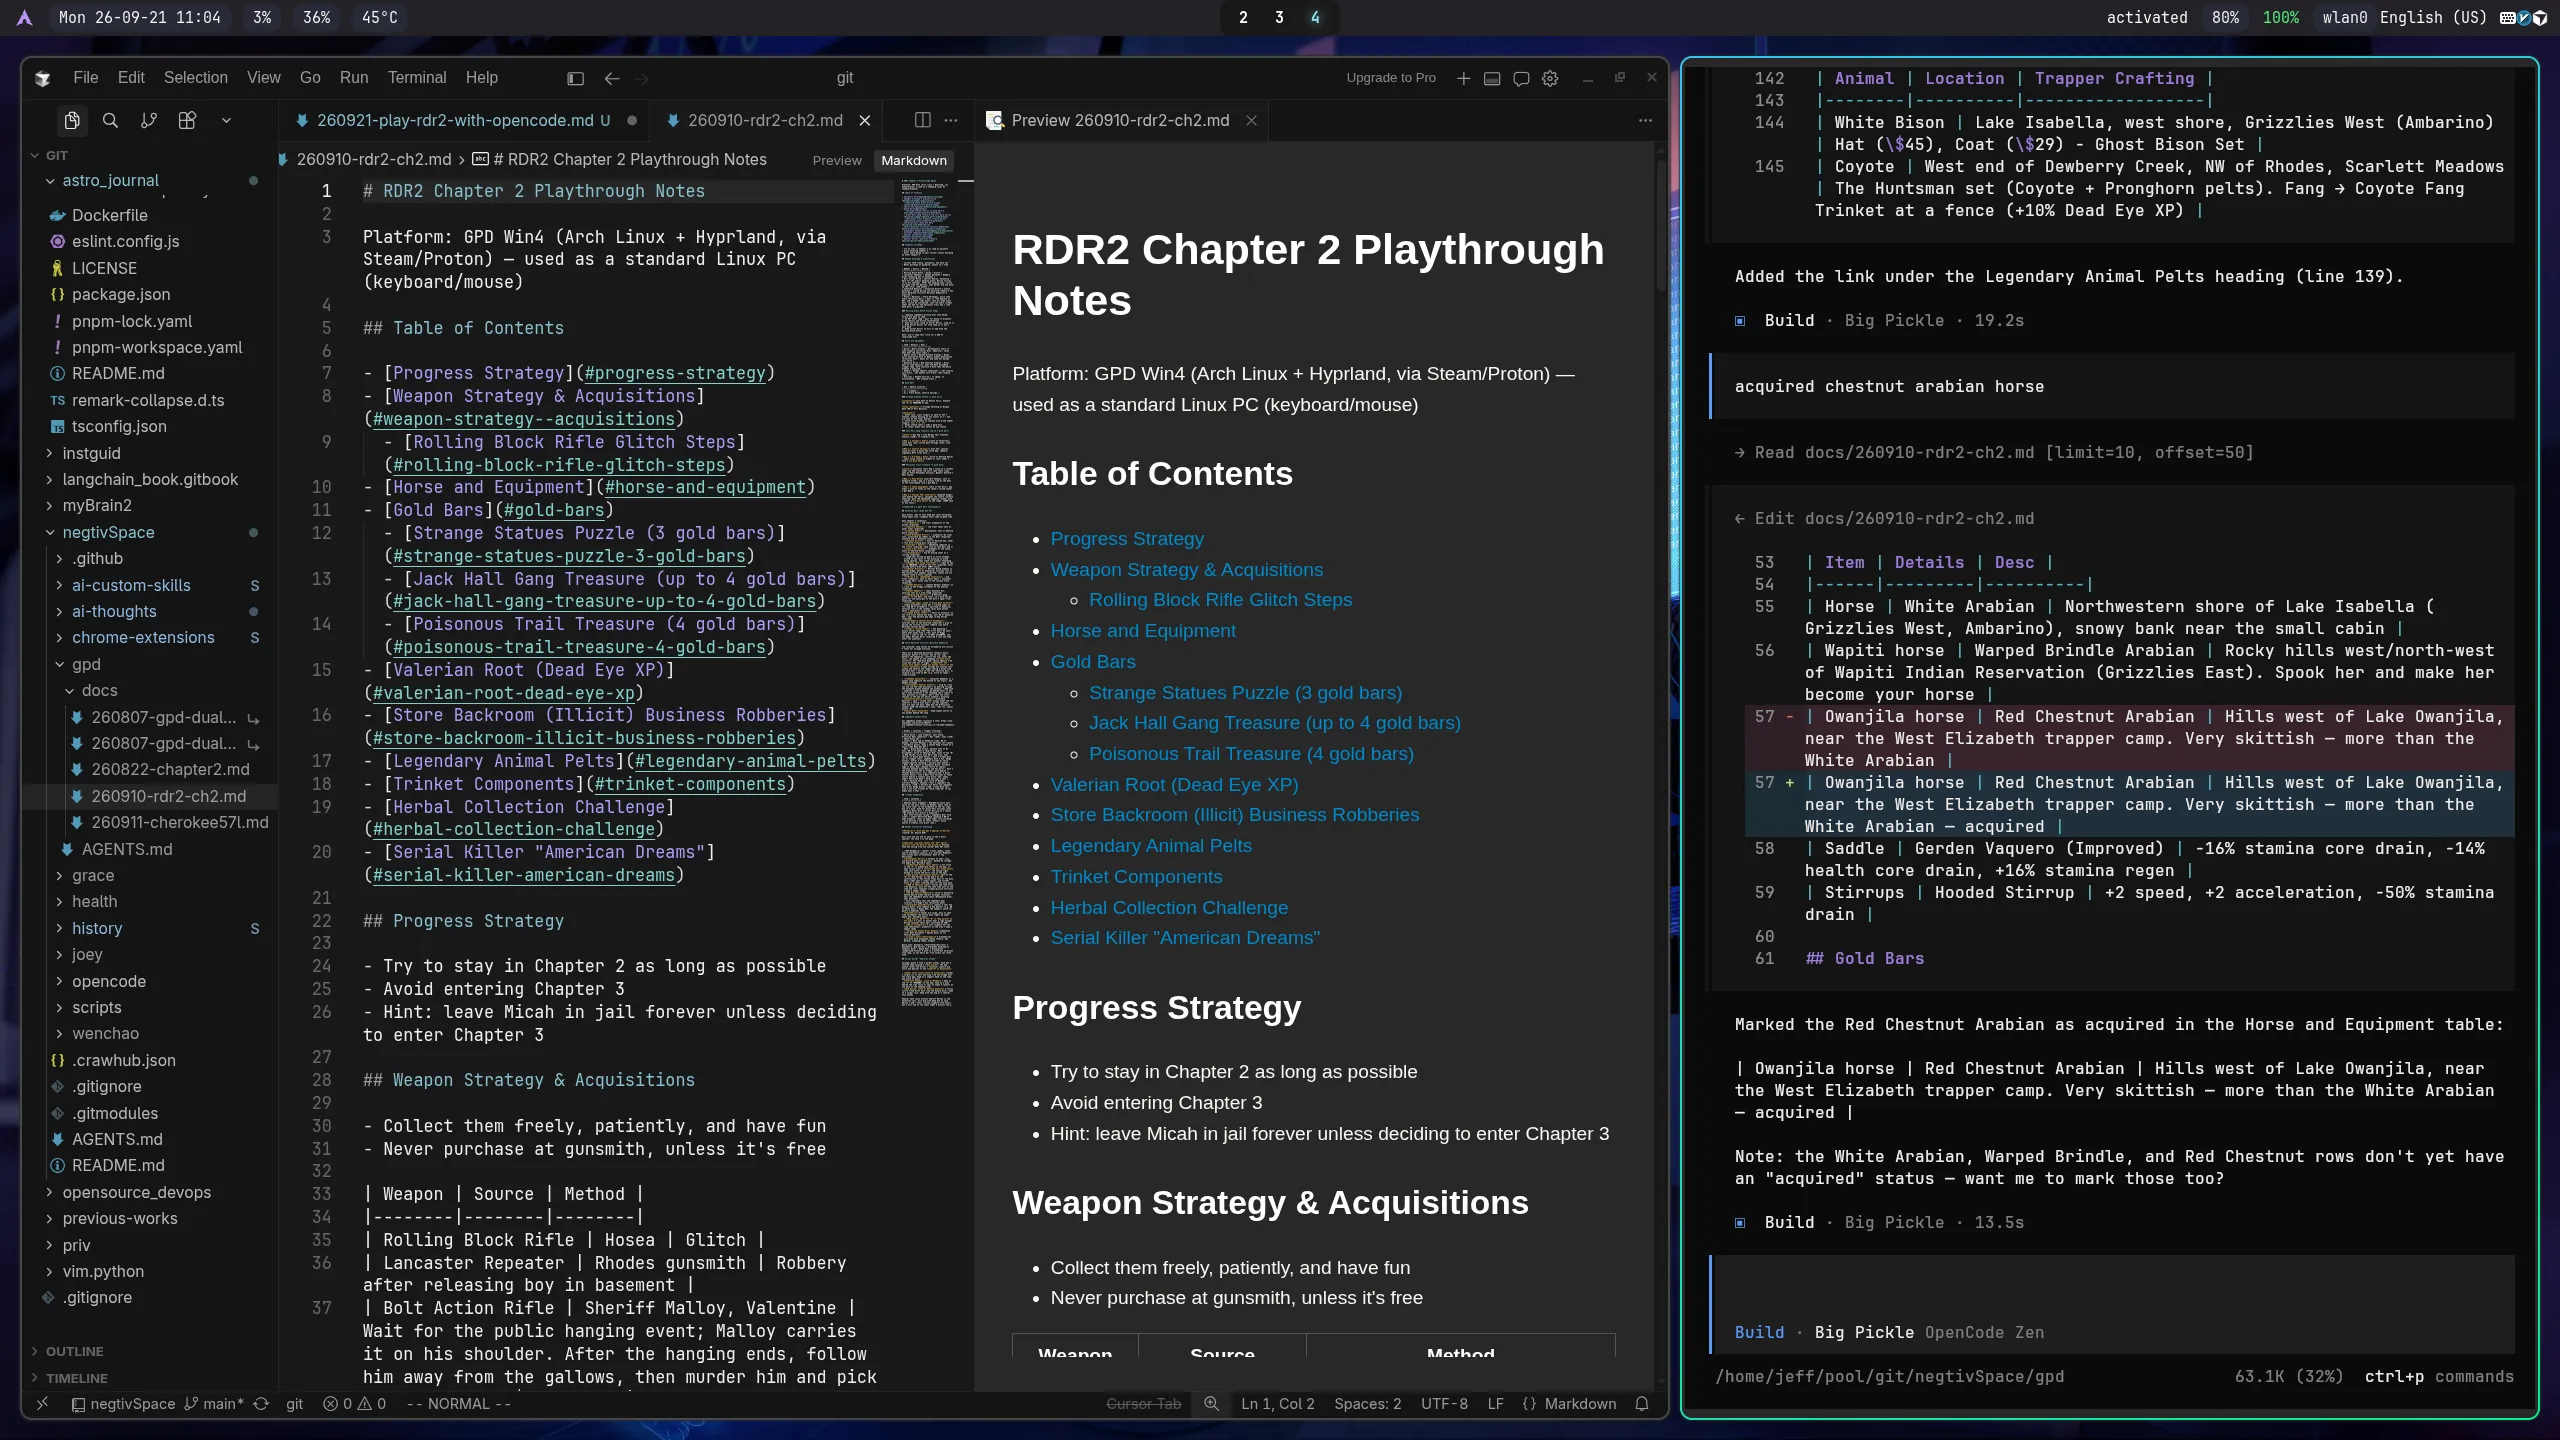
Task: Open the Help menu
Action: point(481,78)
